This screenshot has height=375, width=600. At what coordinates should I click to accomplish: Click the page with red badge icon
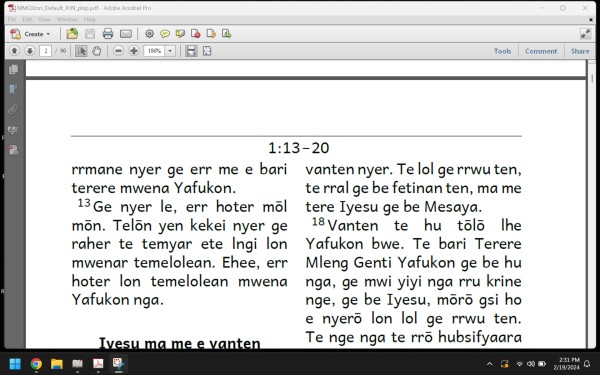[196, 34]
